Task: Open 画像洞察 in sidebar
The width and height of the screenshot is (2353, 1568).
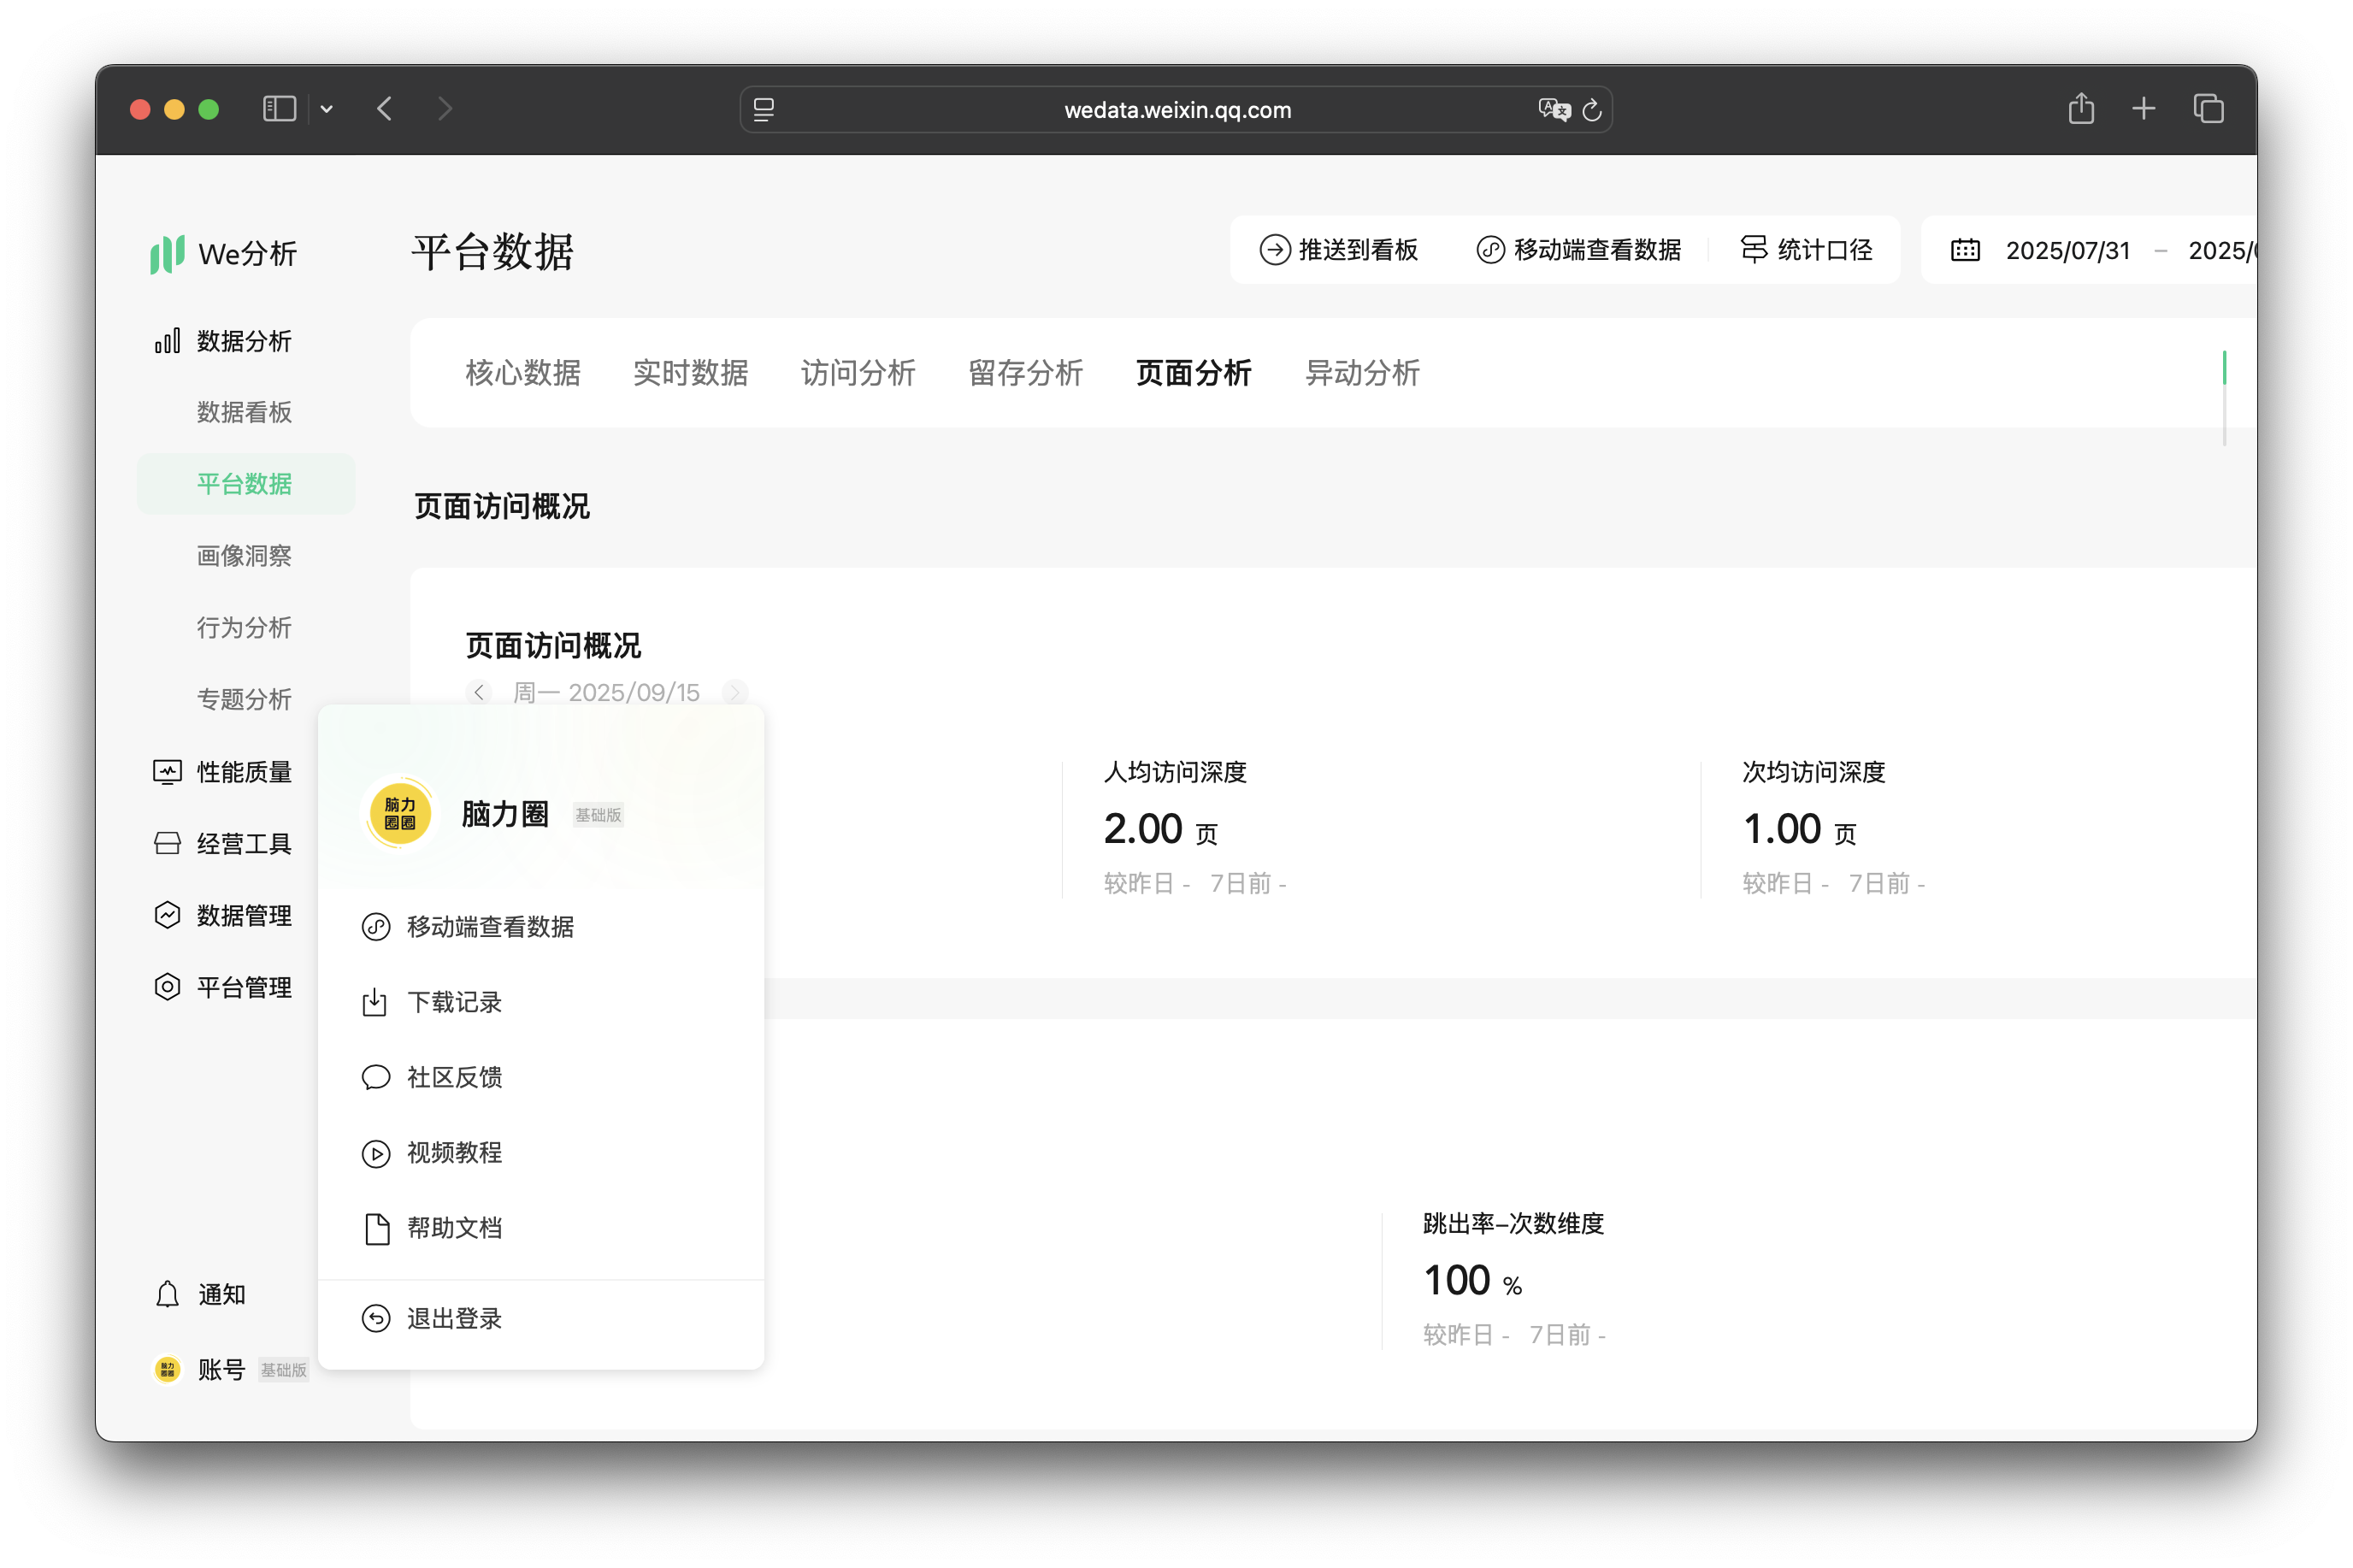Action: (x=244, y=556)
